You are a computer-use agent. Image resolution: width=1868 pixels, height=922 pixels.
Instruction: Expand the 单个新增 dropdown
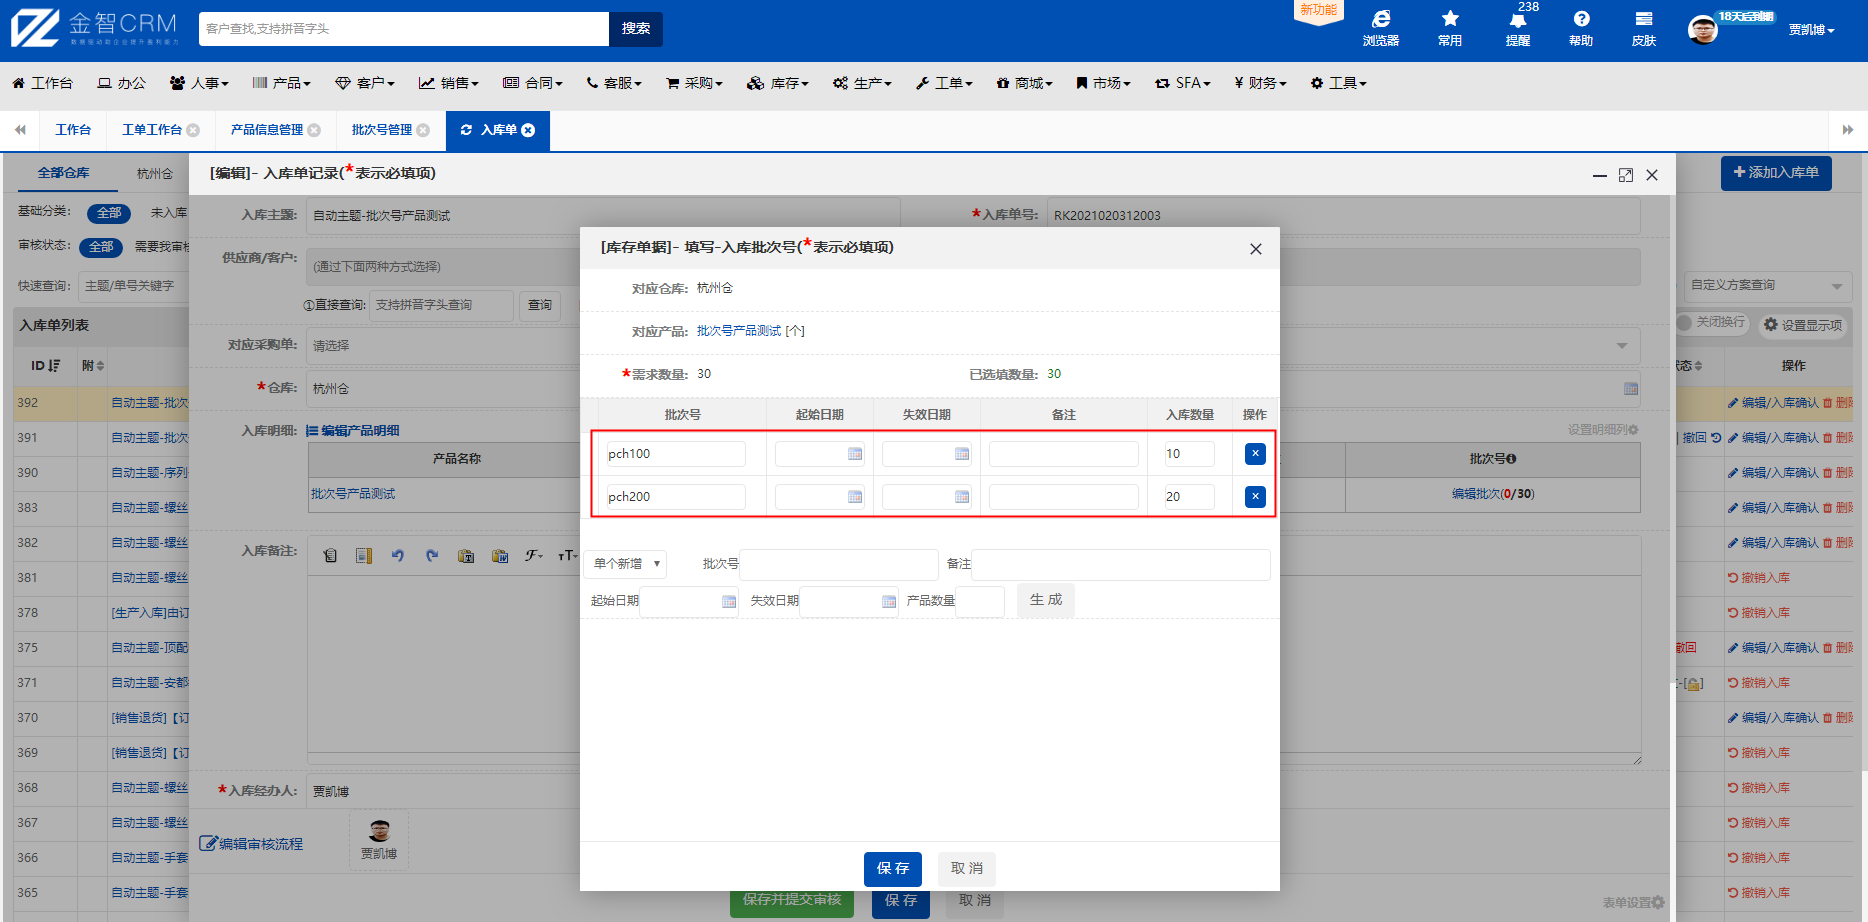(626, 564)
